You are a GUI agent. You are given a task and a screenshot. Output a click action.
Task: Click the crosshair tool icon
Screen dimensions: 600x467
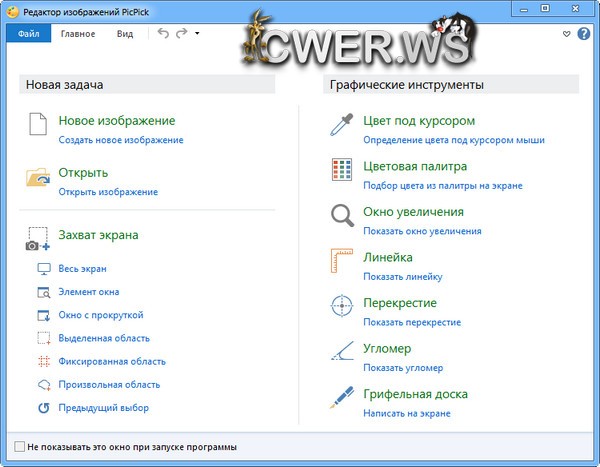tap(342, 307)
